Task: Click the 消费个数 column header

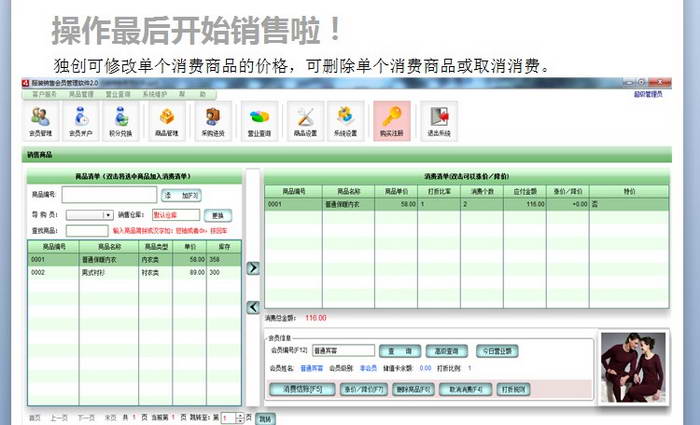Action: 482,192
